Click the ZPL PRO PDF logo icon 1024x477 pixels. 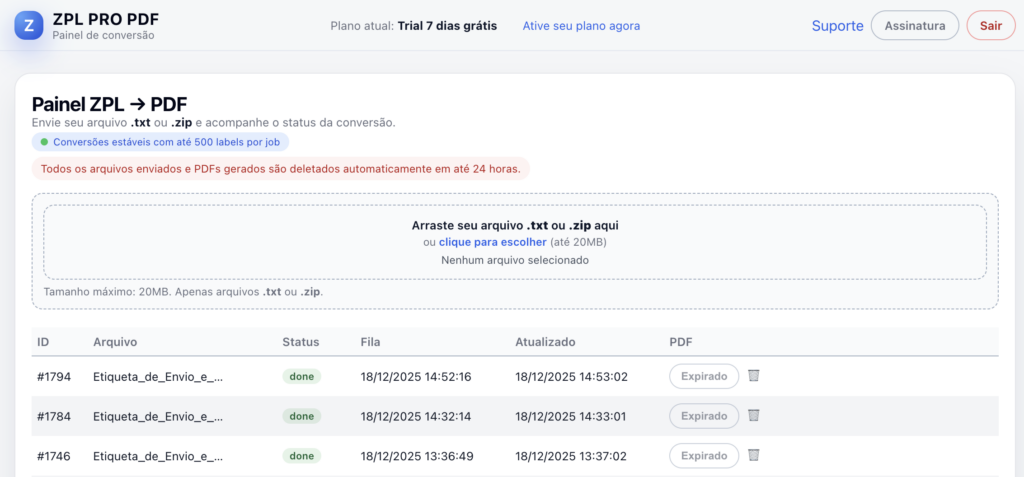tap(28, 25)
